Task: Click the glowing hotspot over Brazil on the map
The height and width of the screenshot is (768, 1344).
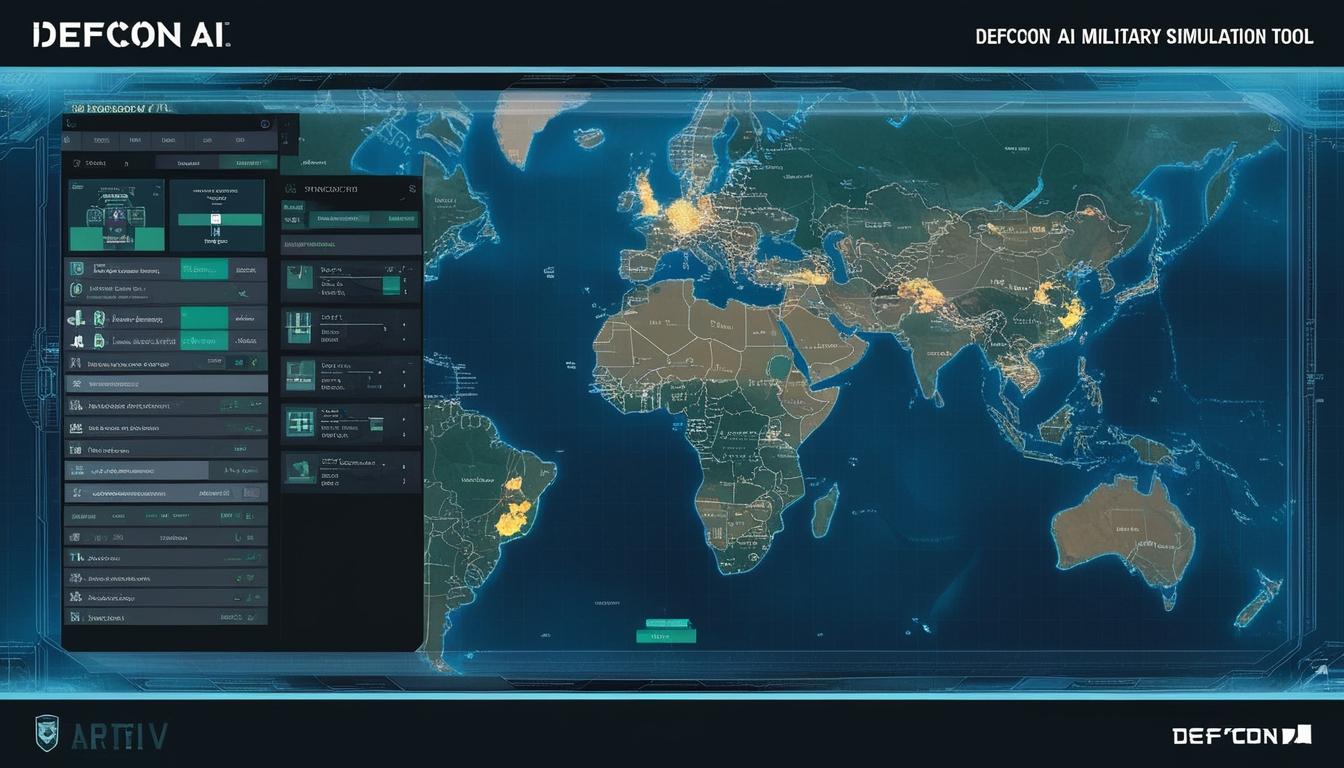Action: pyautogui.click(x=513, y=510)
